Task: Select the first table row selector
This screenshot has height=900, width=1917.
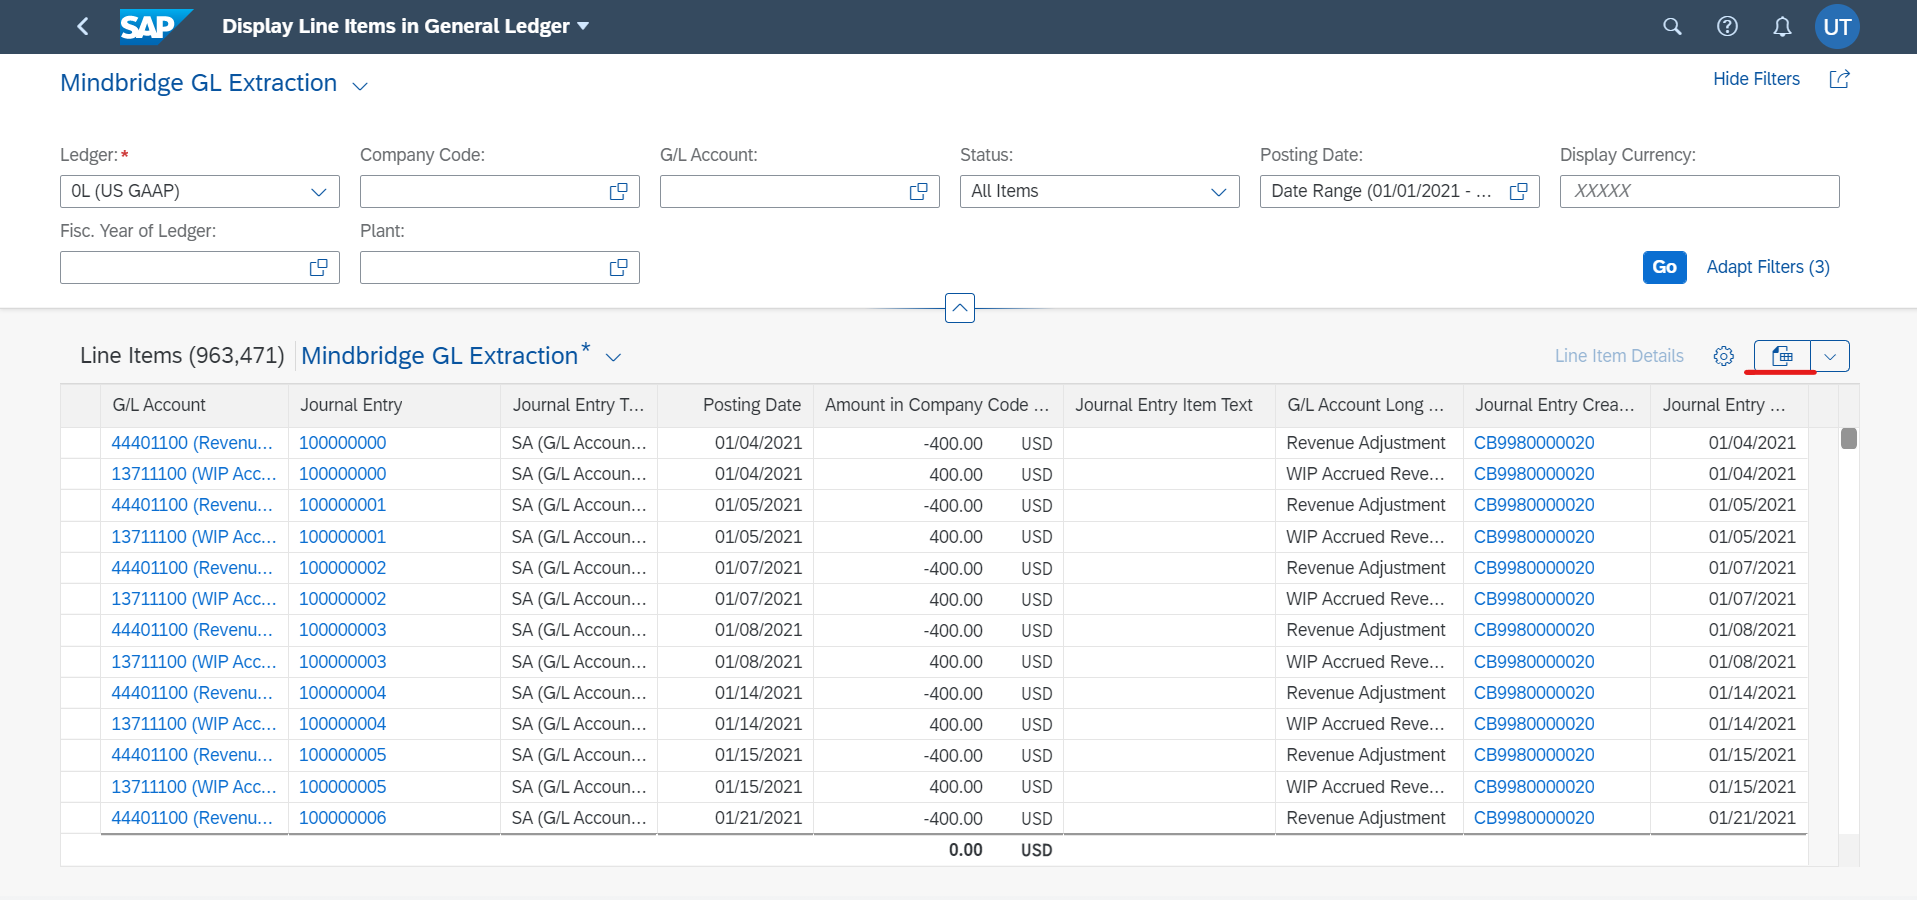Action: coord(80,443)
